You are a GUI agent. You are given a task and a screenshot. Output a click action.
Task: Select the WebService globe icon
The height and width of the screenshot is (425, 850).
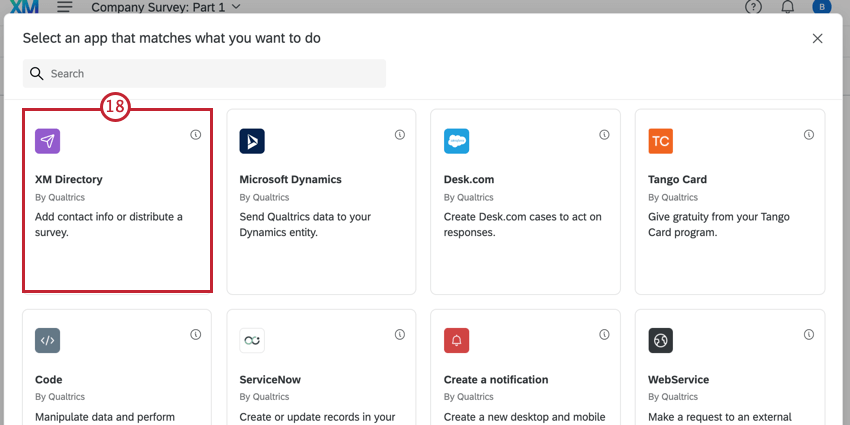(661, 340)
